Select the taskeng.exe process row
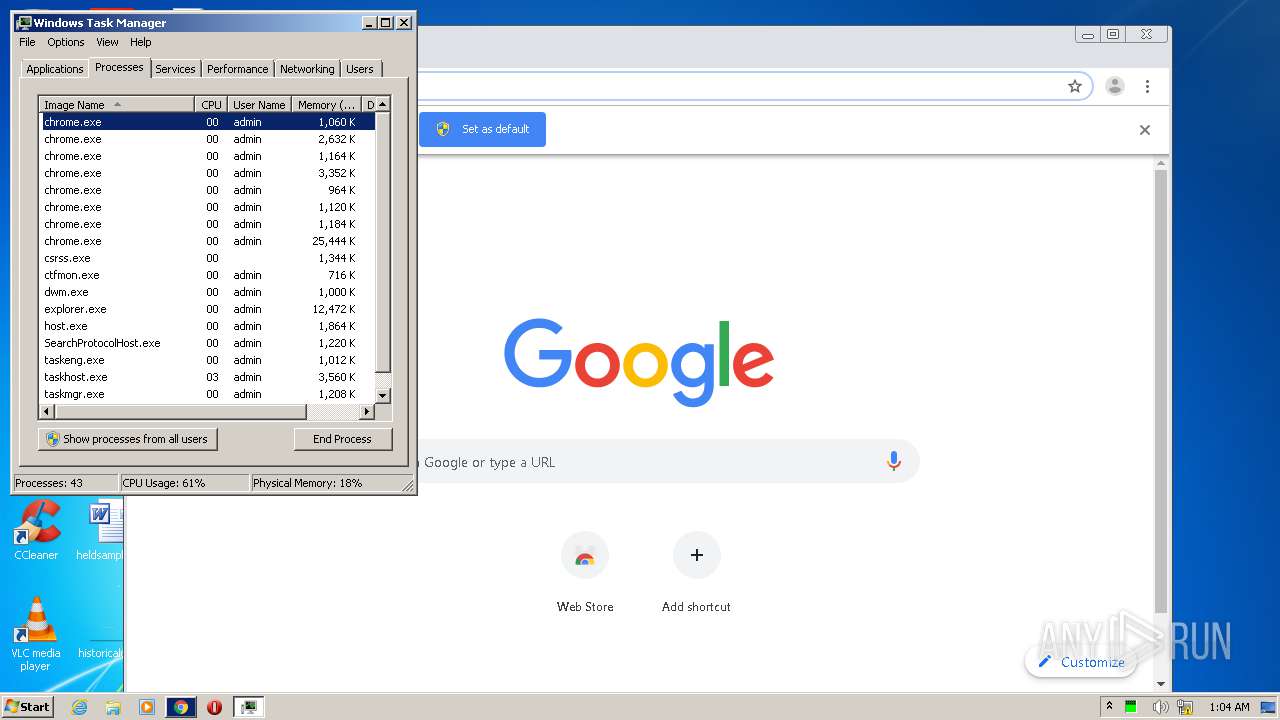This screenshot has width=1280, height=720. pyautogui.click(x=207, y=360)
